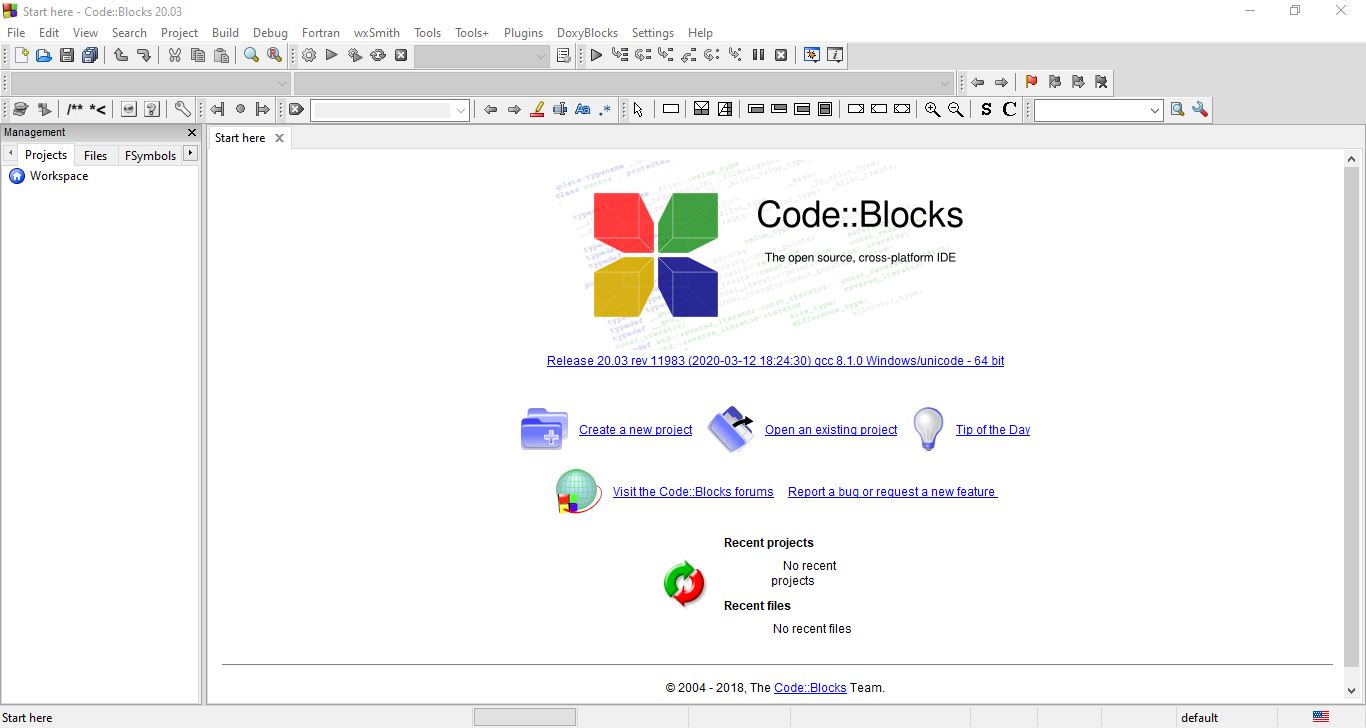Clear incremental search text icon
This screenshot has width=1366, height=728.
tap(296, 110)
